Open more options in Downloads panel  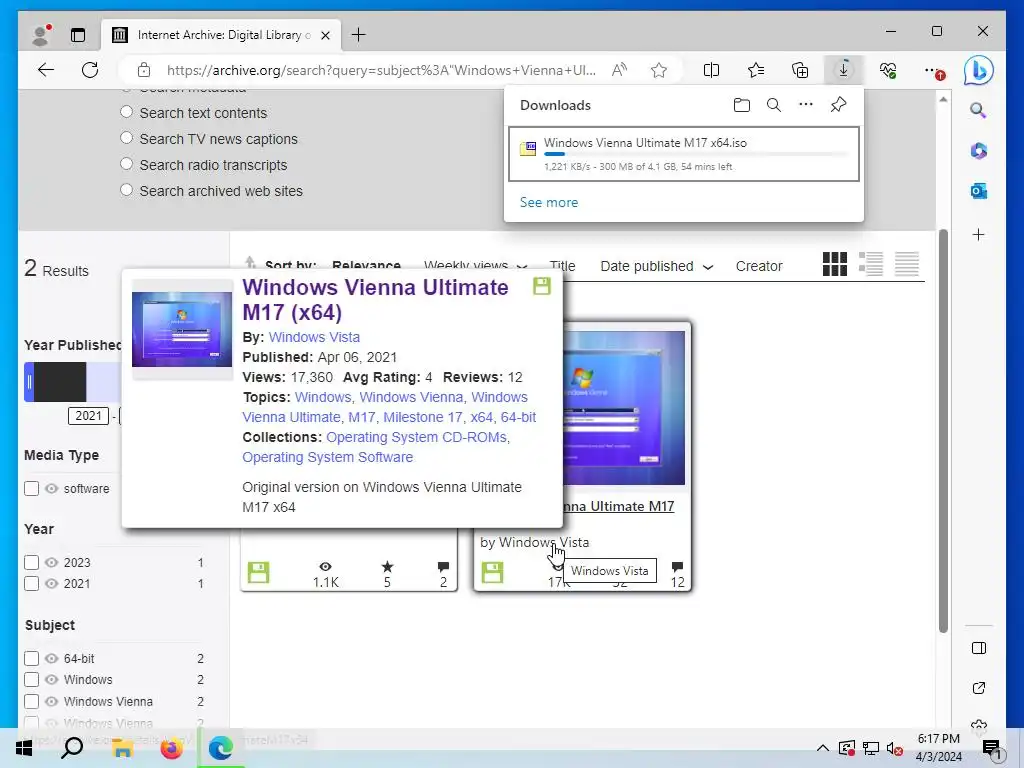(x=806, y=104)
